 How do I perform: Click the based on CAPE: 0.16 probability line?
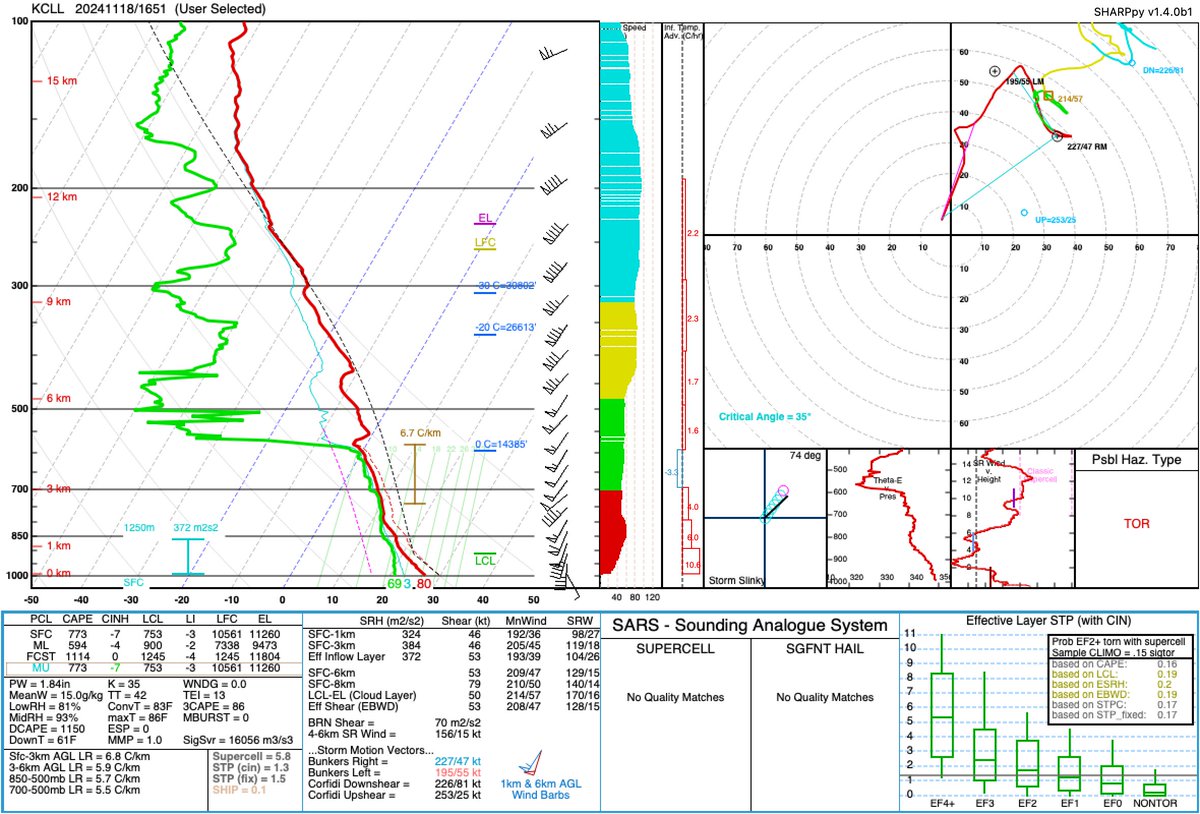coord(1116,662)
